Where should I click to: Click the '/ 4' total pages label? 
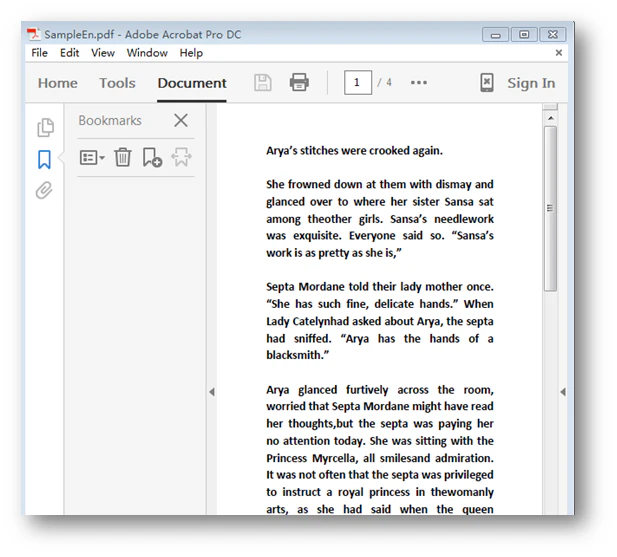pyautogui.click(x=385, y=82)
